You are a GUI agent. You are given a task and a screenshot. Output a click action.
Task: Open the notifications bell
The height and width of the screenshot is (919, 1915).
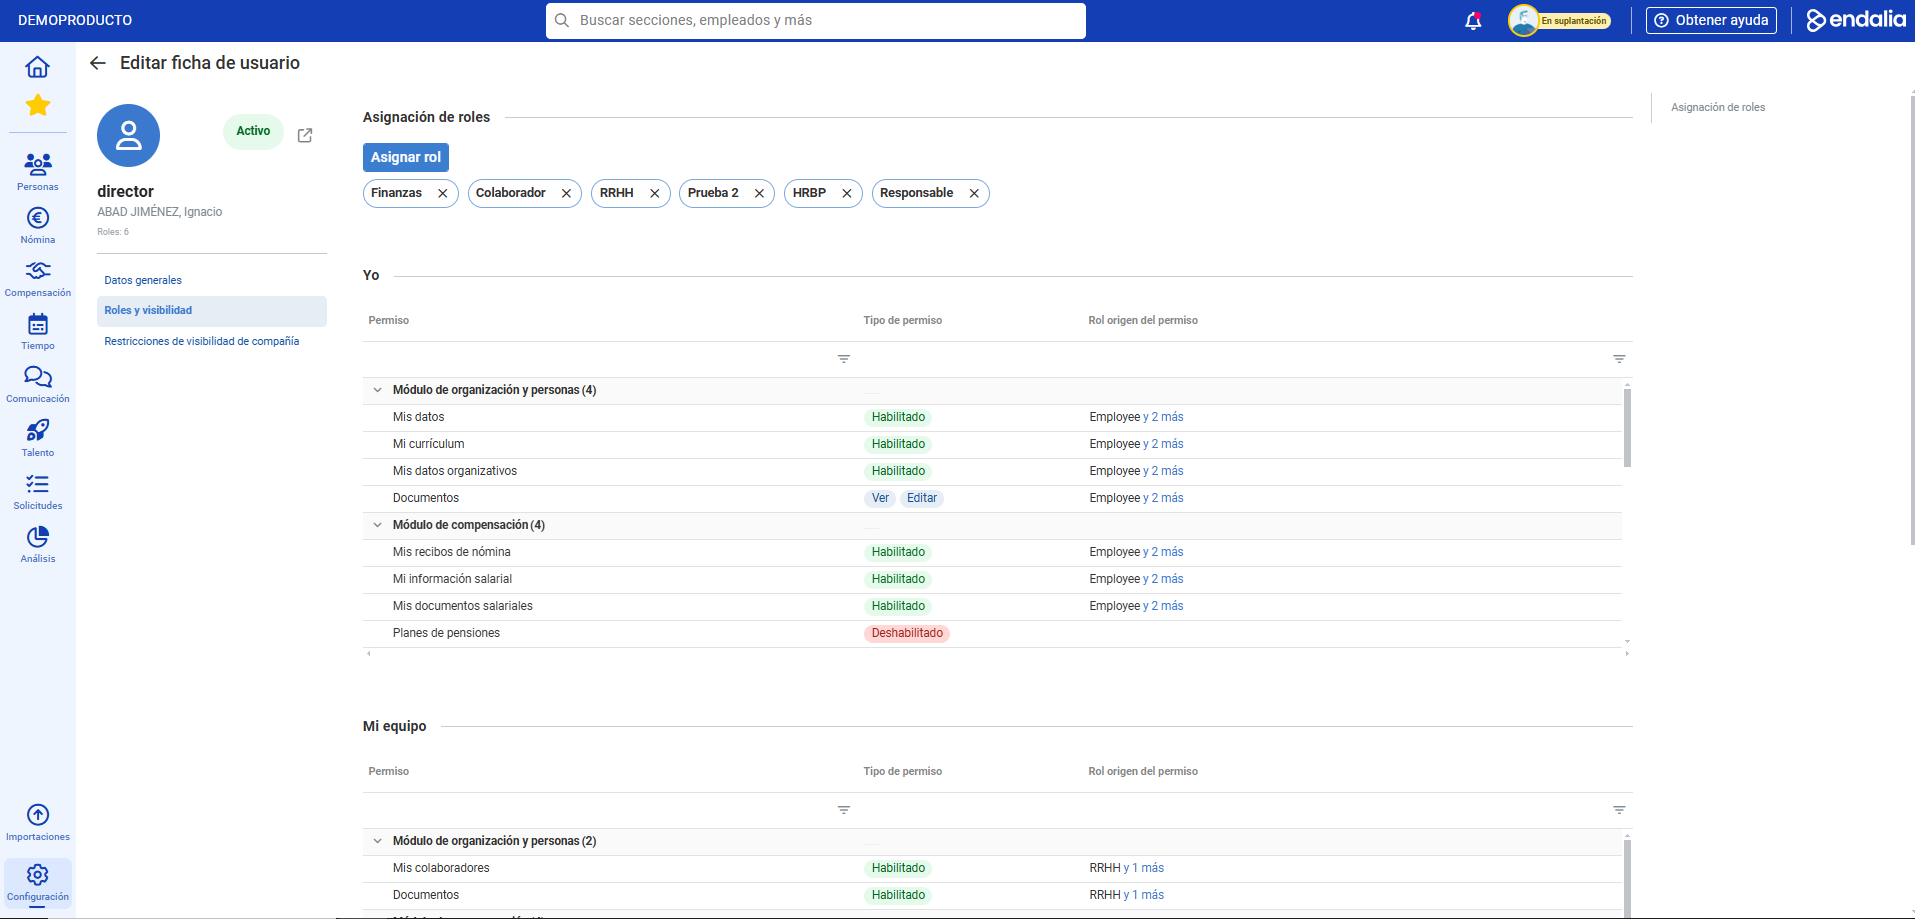tap(1473, 20)
